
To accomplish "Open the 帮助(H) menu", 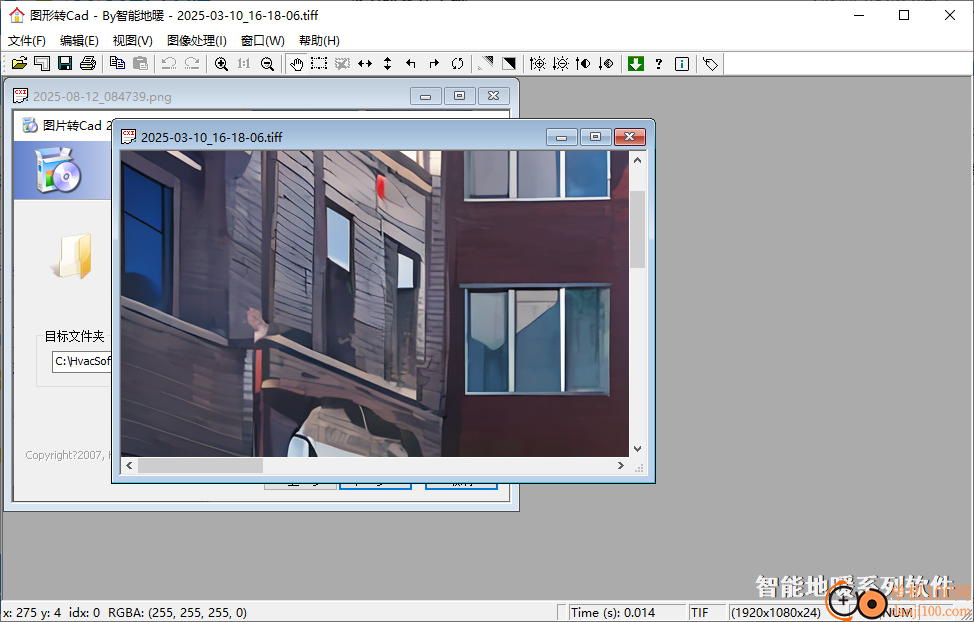I will [319, 40].
